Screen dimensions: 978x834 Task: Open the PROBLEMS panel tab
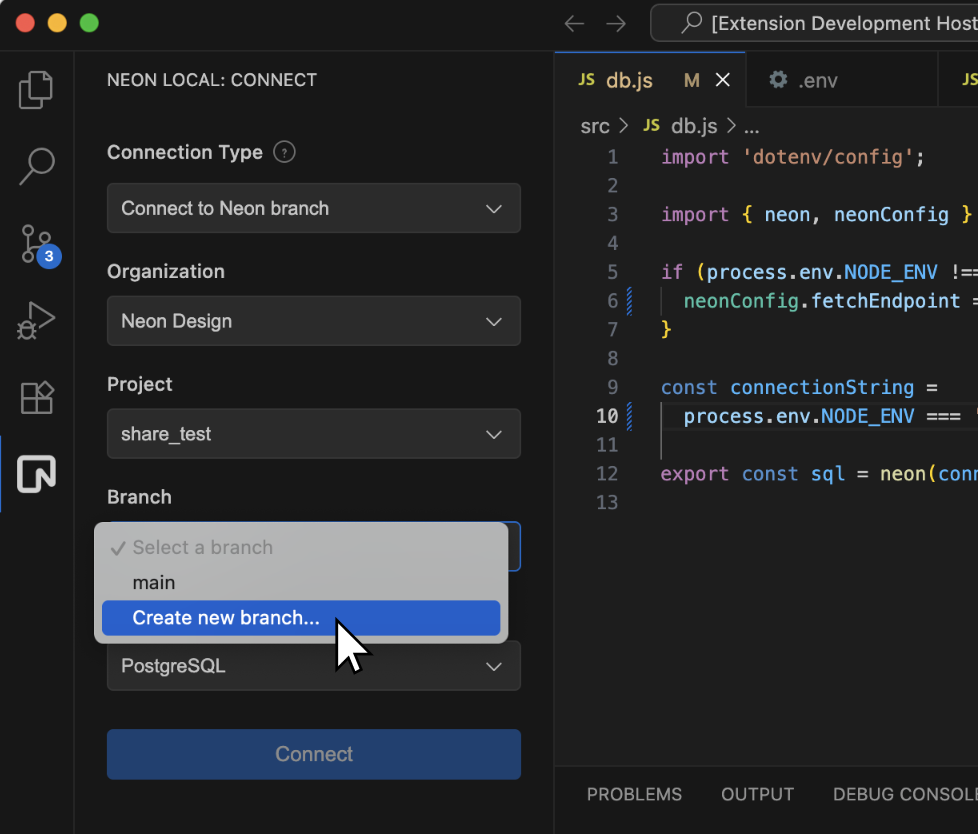coord(634,795)
